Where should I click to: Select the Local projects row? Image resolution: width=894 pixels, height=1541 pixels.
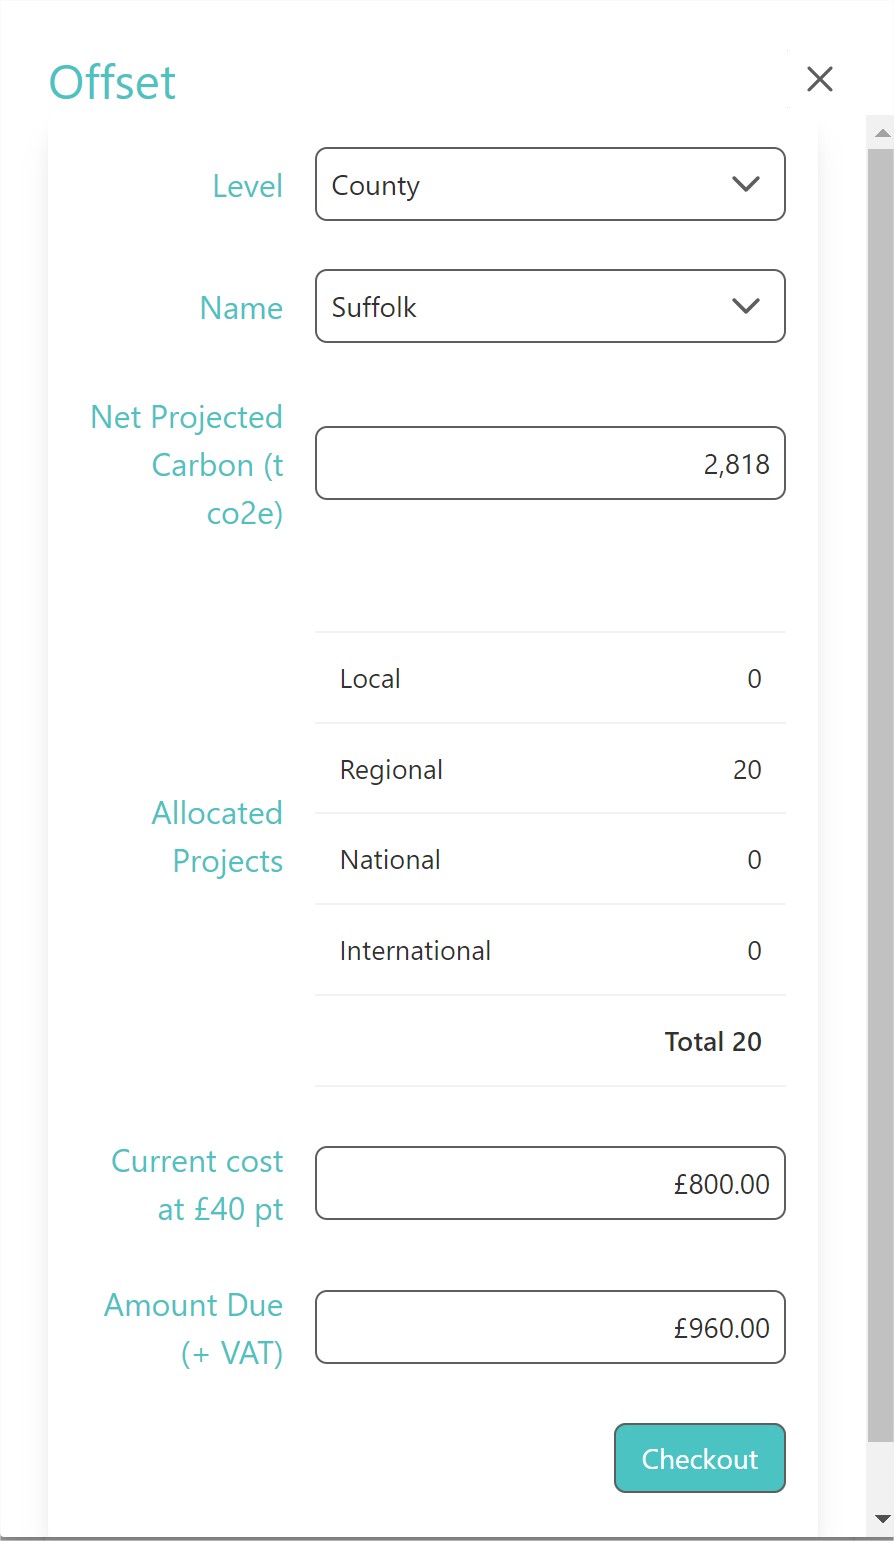coord(550,678)
